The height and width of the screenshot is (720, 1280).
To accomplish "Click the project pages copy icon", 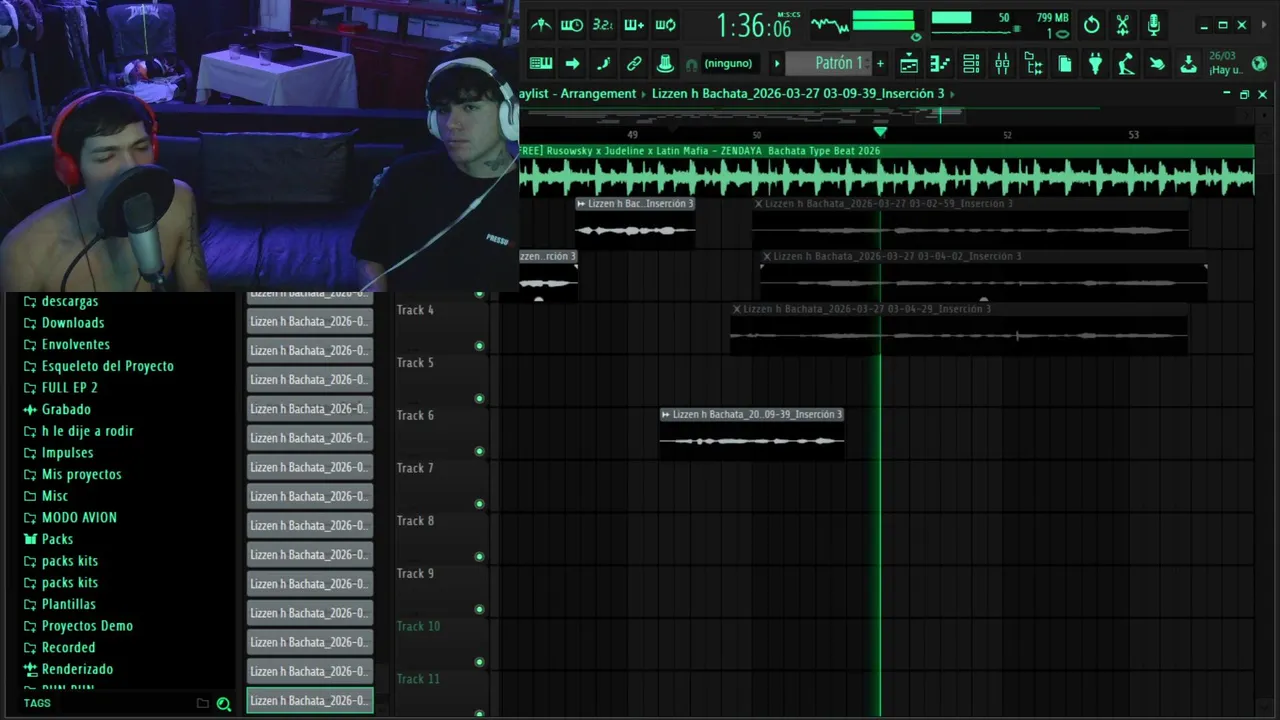I will [1064, 64].
